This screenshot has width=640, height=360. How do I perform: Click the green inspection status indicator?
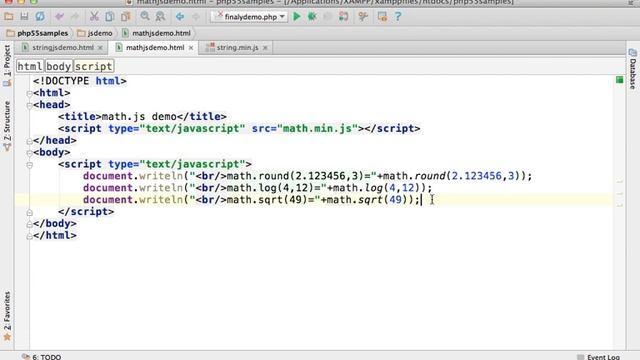(619, 80)
